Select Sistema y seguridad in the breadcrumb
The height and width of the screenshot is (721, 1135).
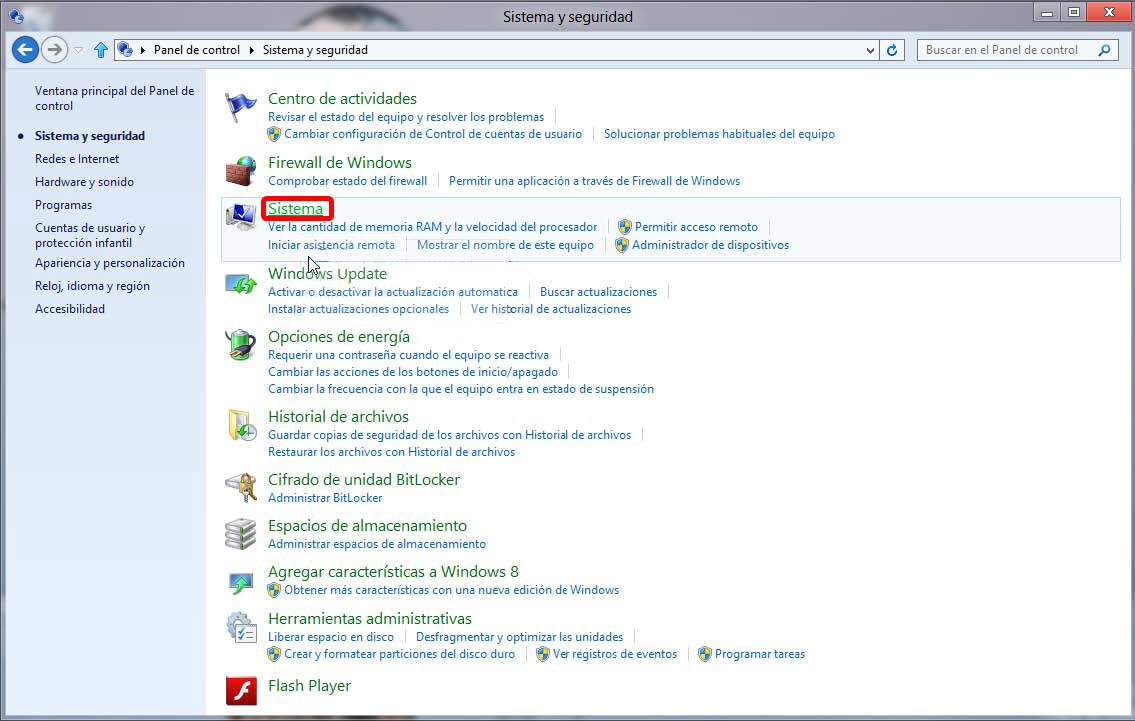[315, 50]
